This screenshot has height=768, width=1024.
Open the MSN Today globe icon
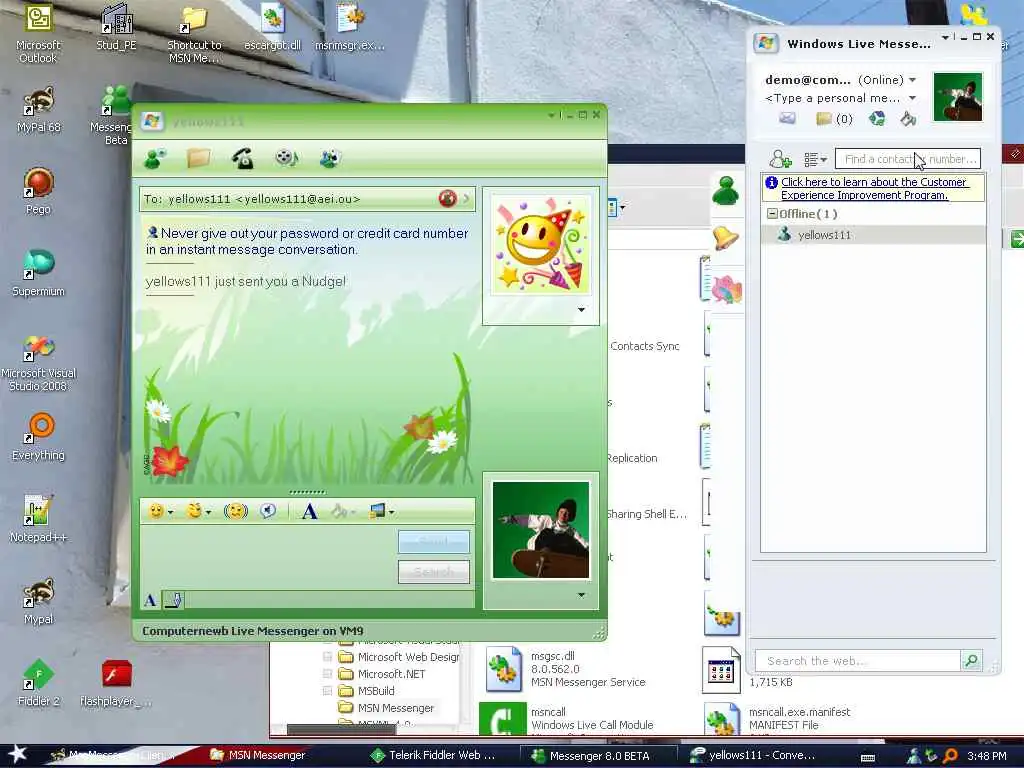(x=876, y=118)
